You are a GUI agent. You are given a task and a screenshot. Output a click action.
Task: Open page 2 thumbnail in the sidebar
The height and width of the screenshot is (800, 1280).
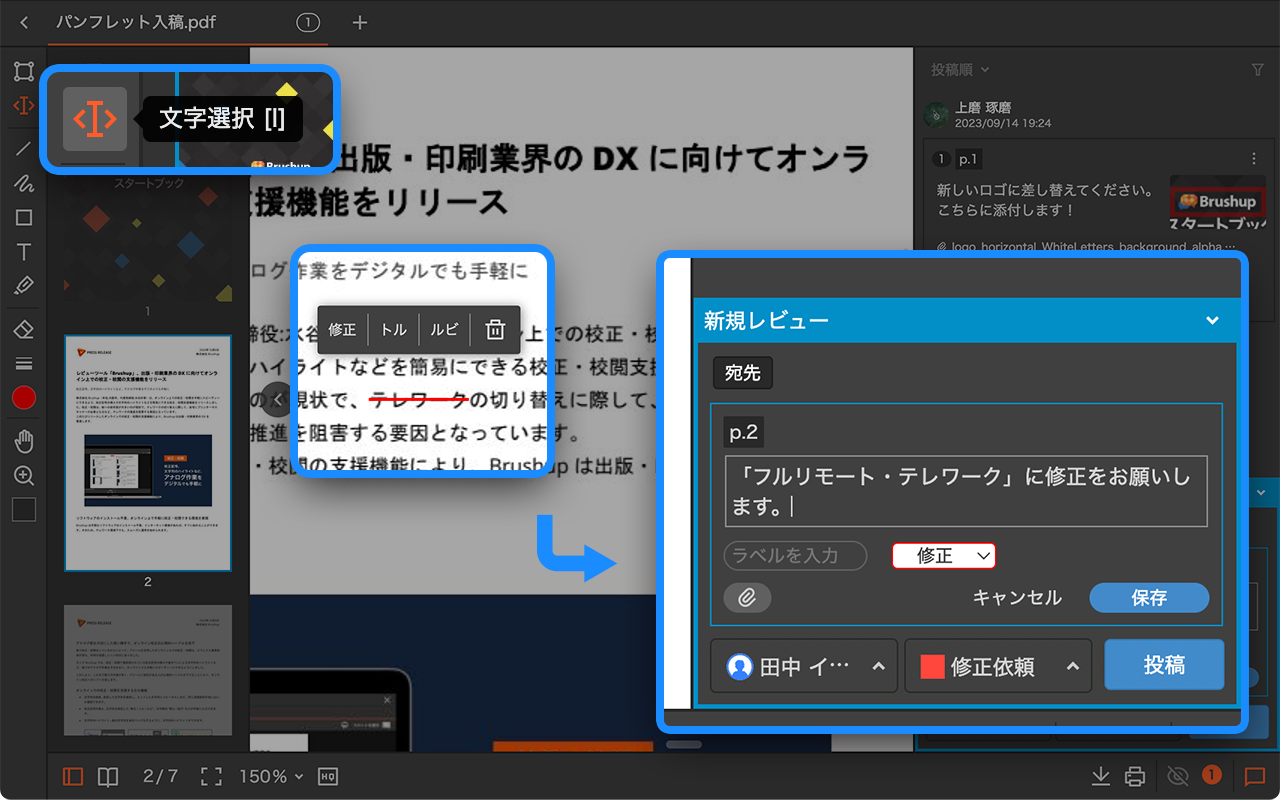pos(148,453)
